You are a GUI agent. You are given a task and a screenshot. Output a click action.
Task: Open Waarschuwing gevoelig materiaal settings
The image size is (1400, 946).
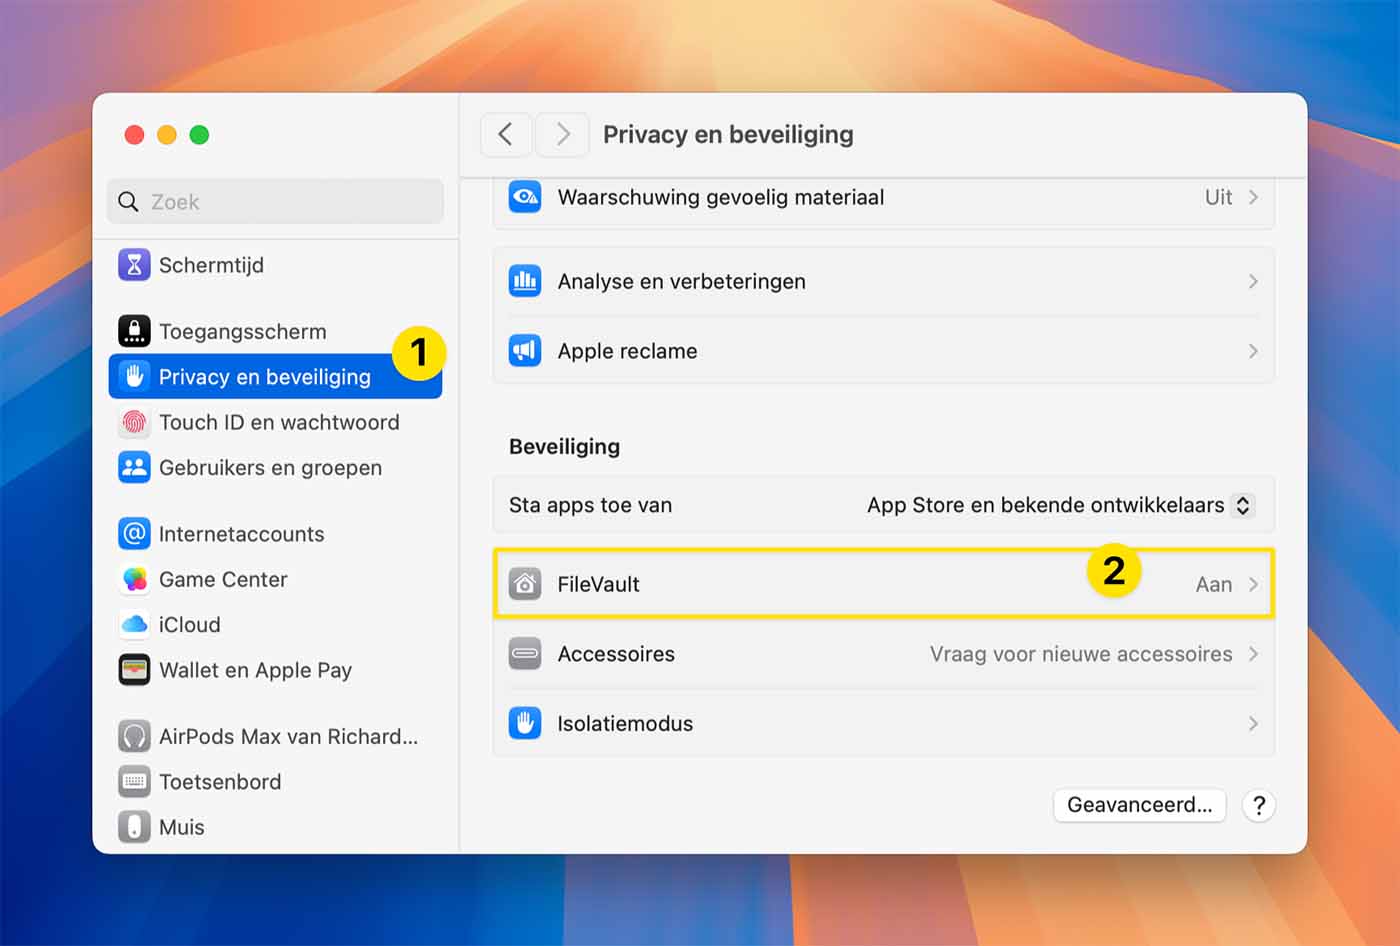tap(880, 197)
